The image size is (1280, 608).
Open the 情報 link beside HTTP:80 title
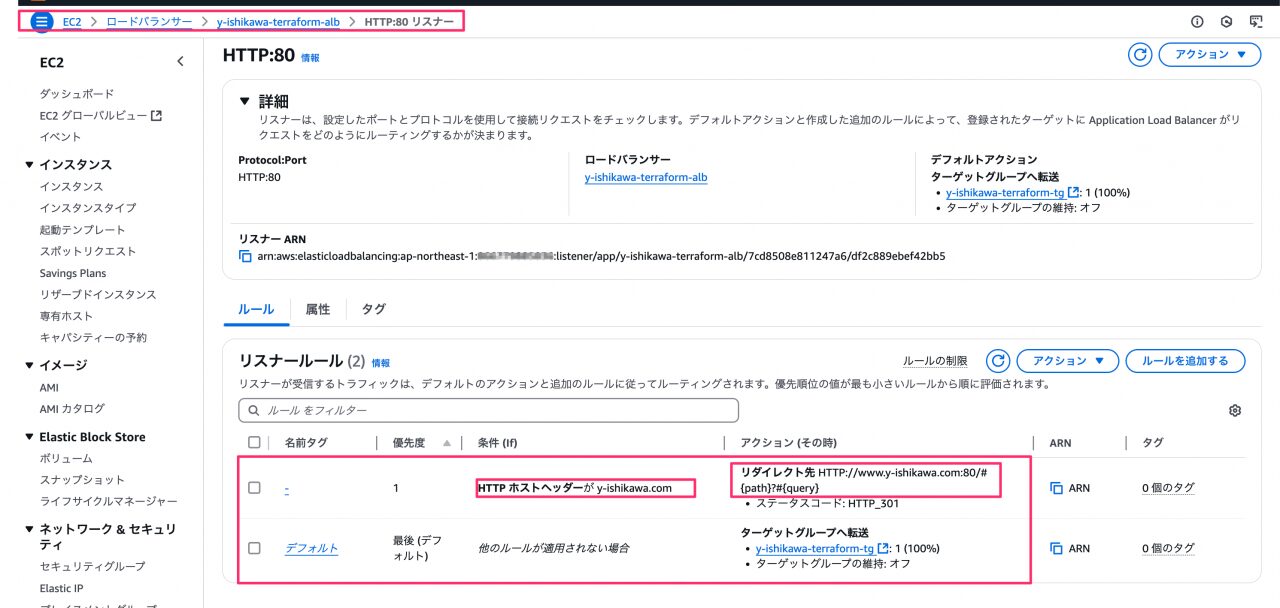point(310,58)
